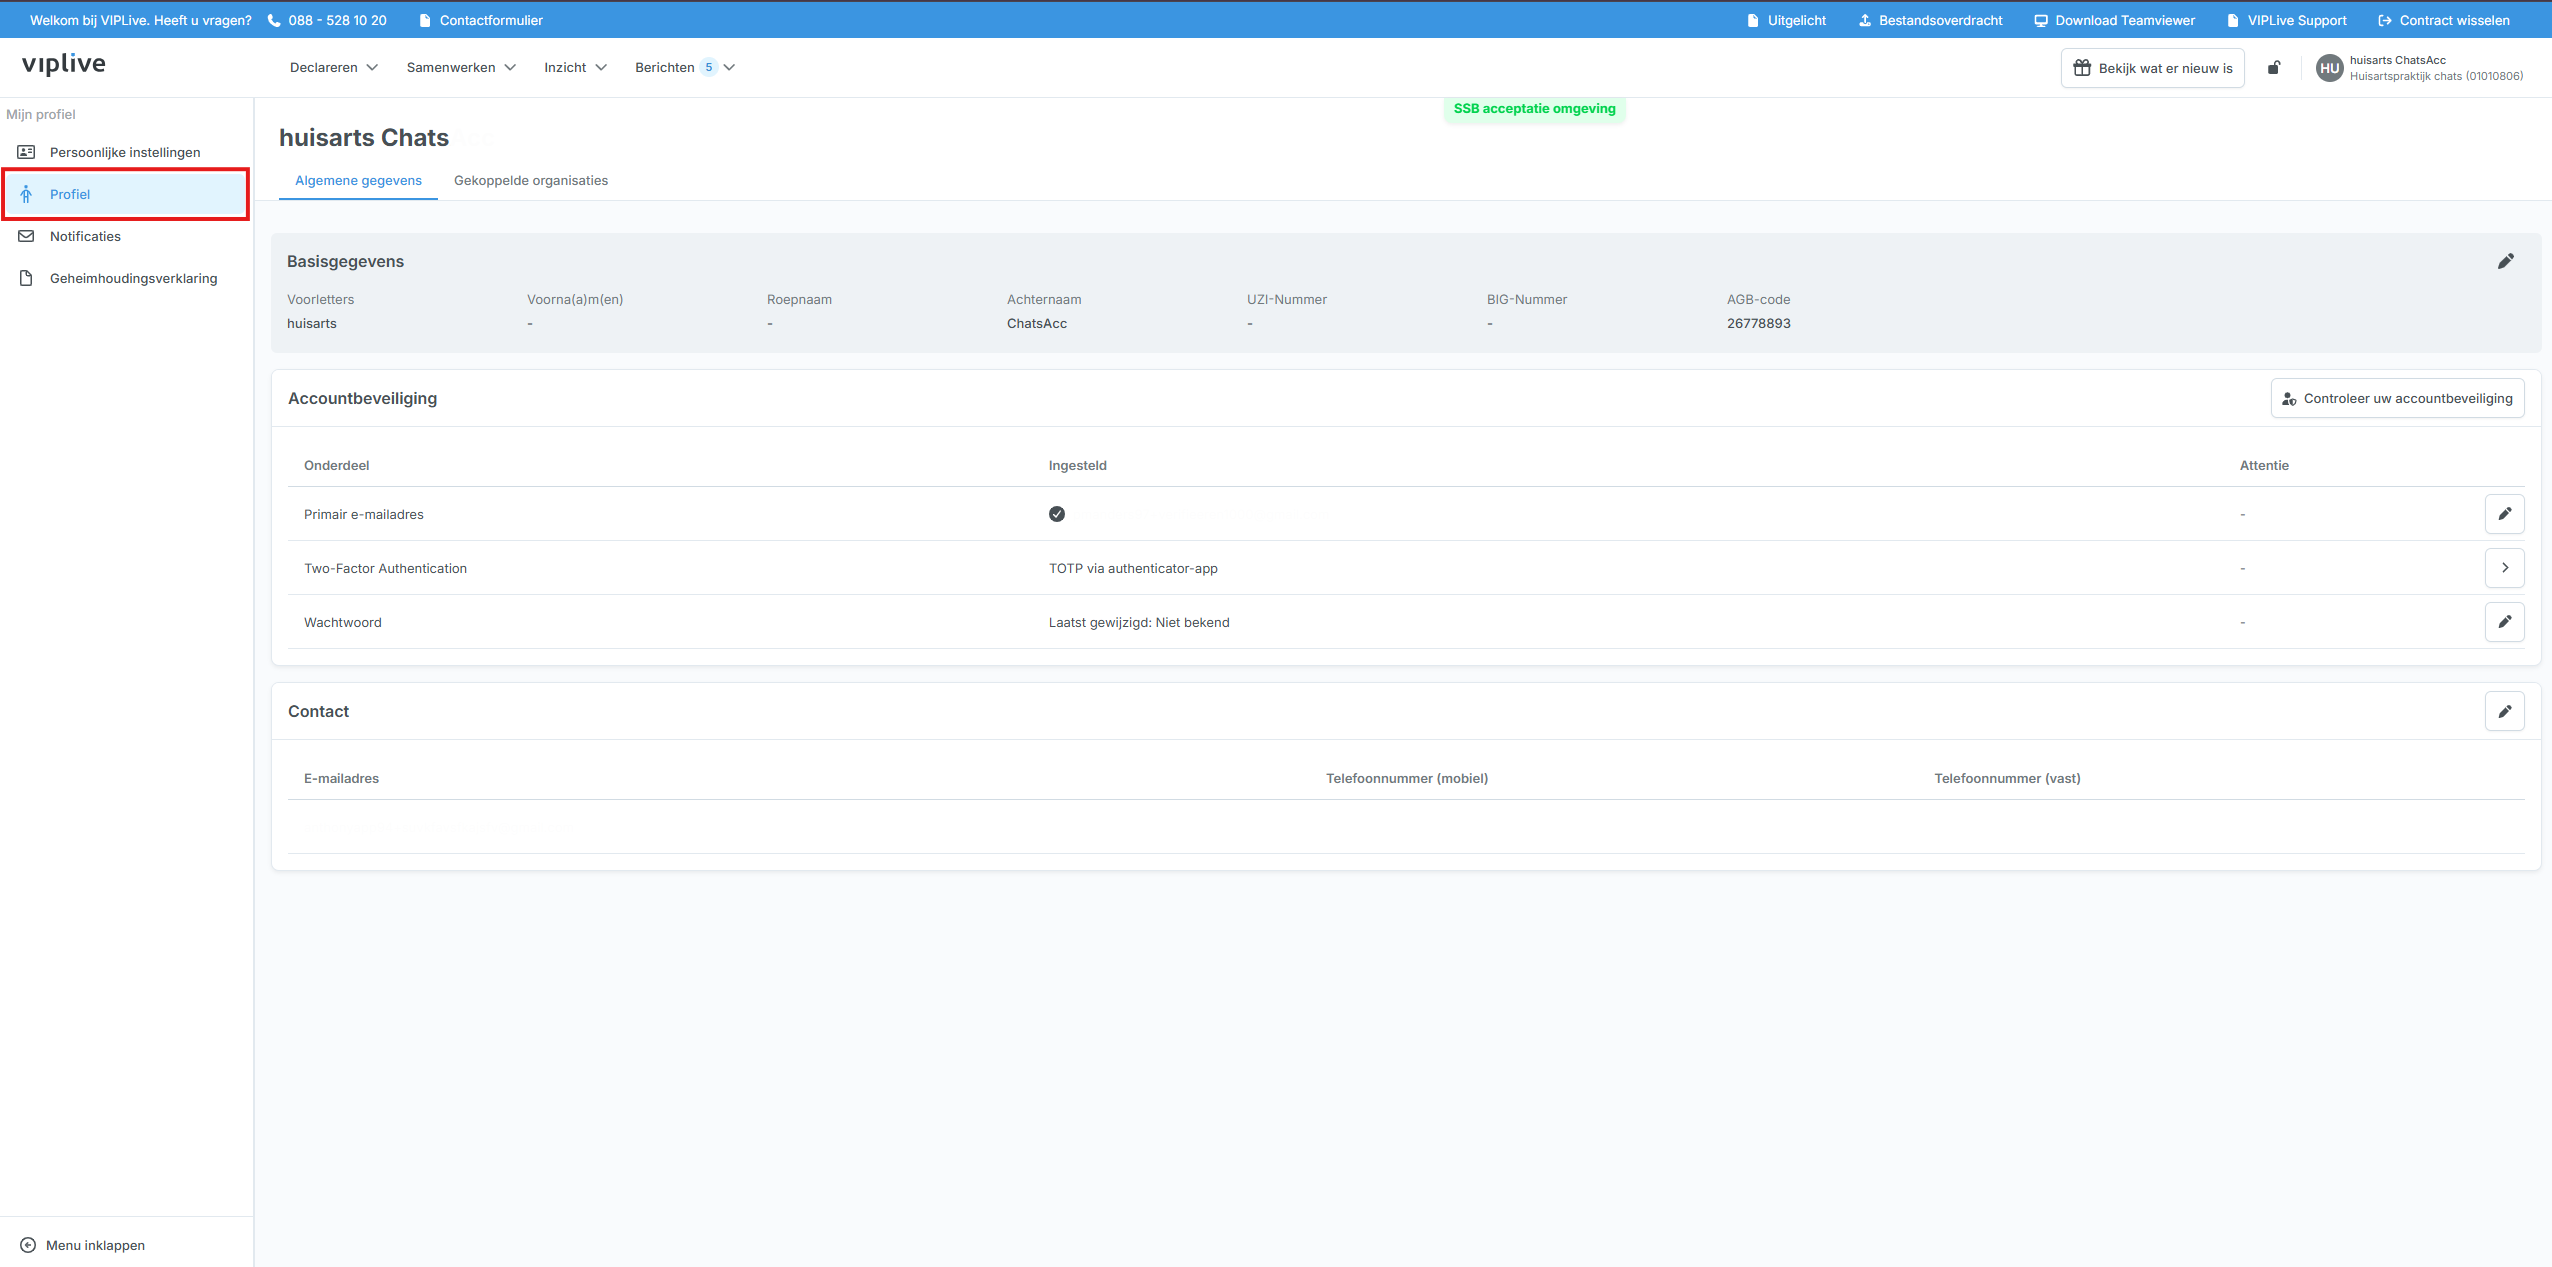Switch to Gekoppelde organisaties tab
The width and height of the screenshot is (2552, 1267).
[531, 181]
